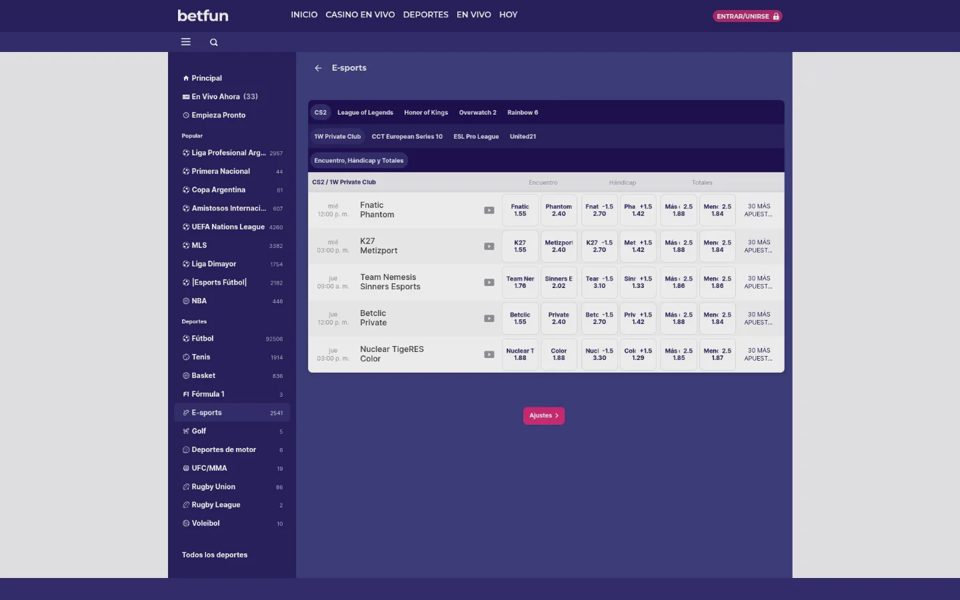The width and height of the screenshot is (960, 600).
Task: Bet on Phantom at 2.40
Action: pos(558,211)
